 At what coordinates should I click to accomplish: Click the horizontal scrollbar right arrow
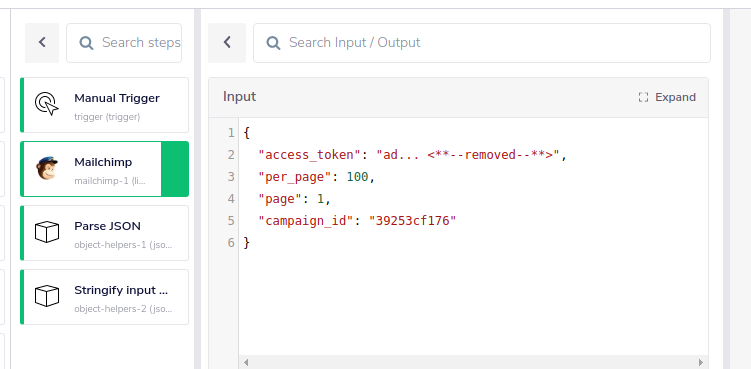(701, 362)
